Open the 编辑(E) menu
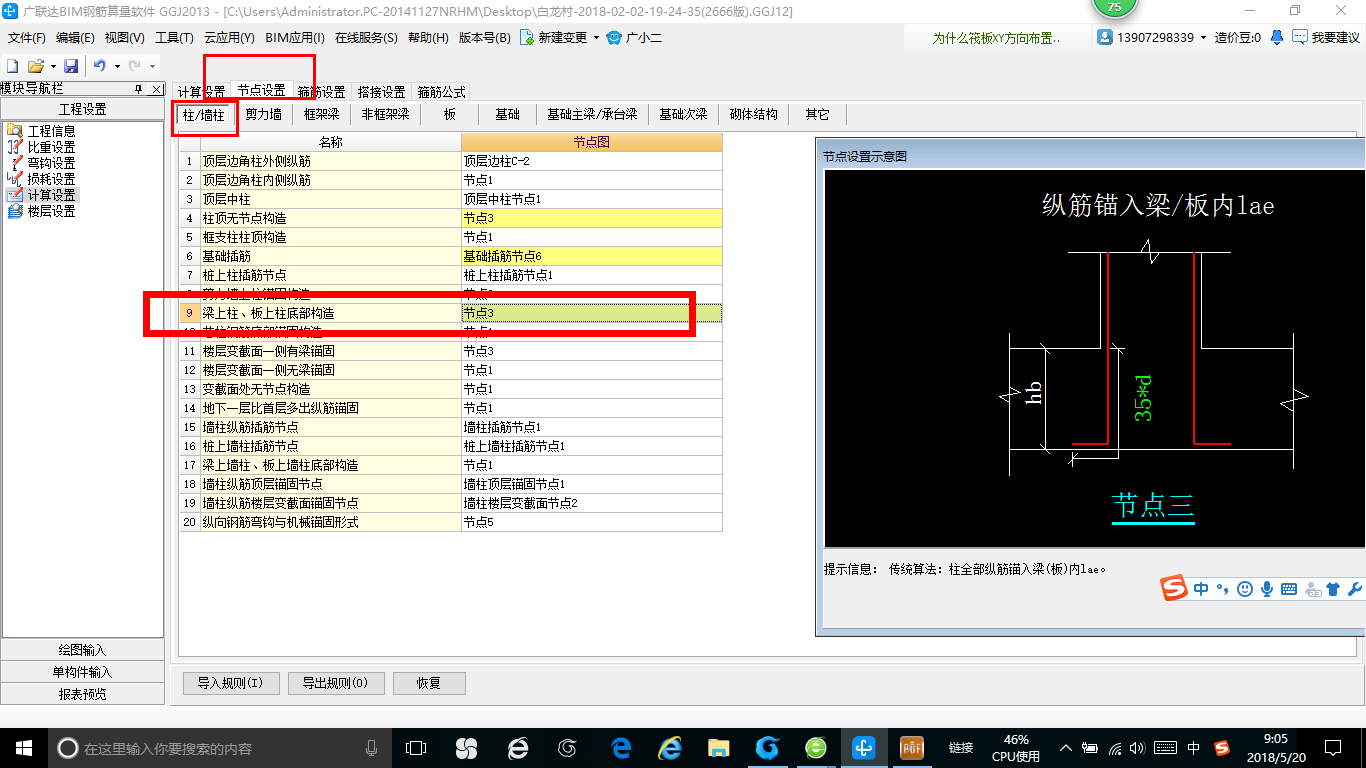The height and width of the screenshot is (768, 1366). click(75, 38)
